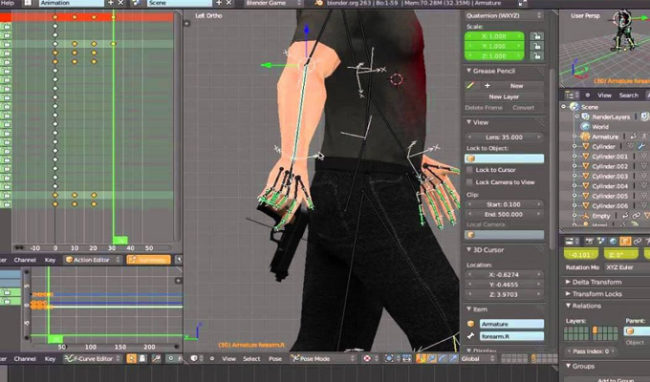Open the View menu in 3D viewport header
This screenshot has width=650, height=382.
(228, 358)
